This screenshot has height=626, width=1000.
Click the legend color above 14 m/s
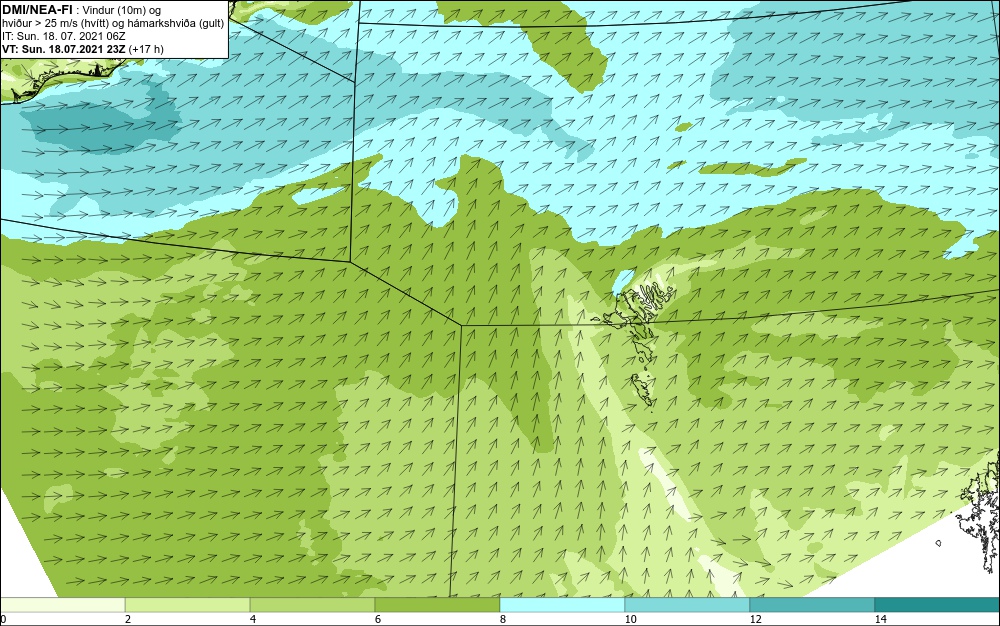(937, 605)
